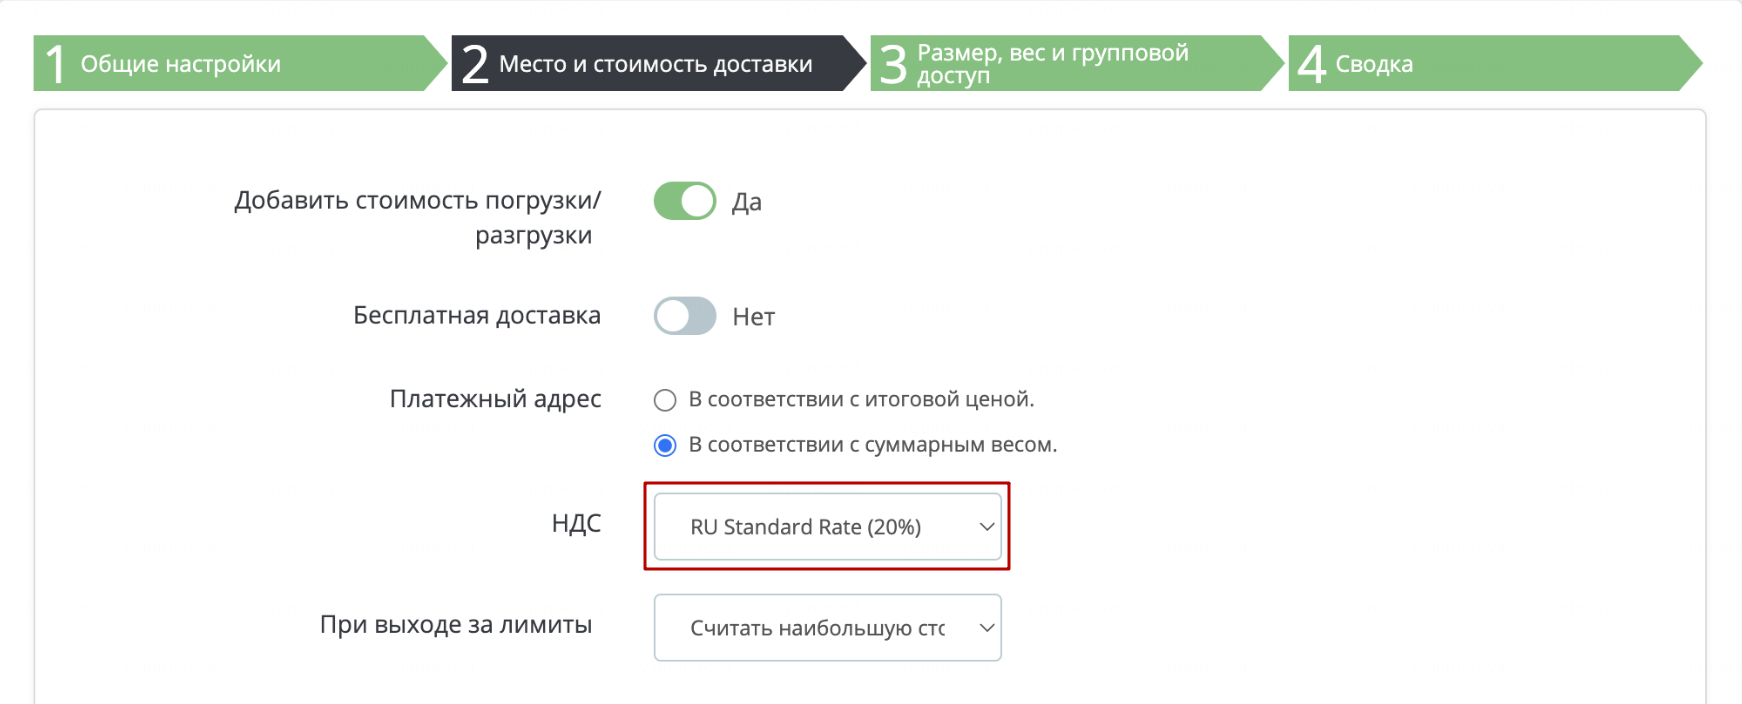Click the chevron arrow in НДС dropdown
Screen dimensions: 1742x704
[986, 527]
